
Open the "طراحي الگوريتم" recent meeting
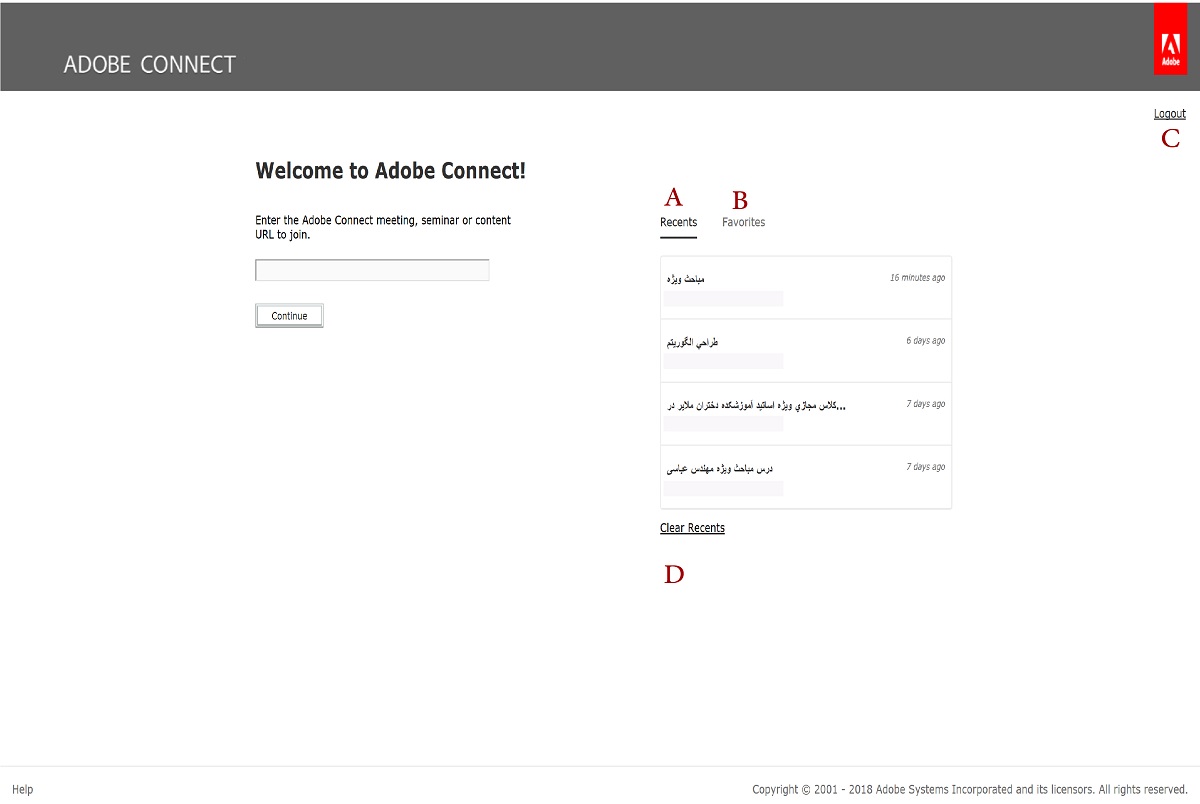coord(693,342)
